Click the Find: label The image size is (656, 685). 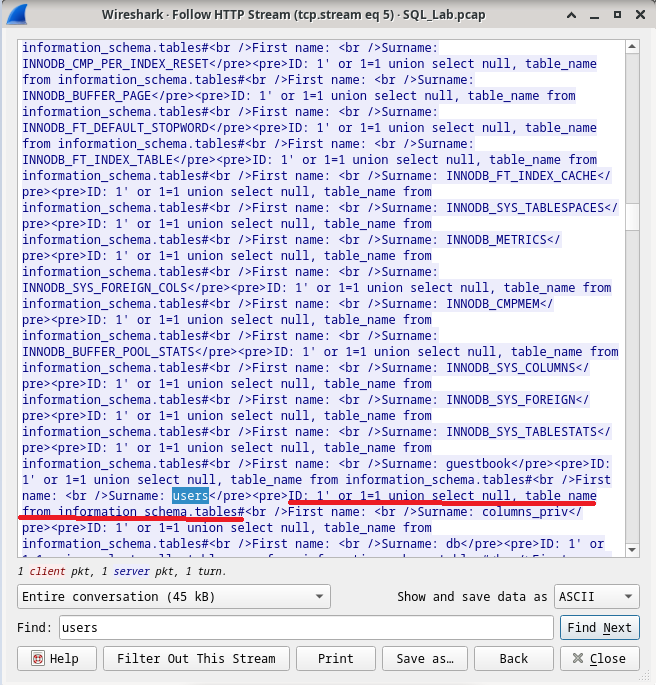(x=35, y=628)
